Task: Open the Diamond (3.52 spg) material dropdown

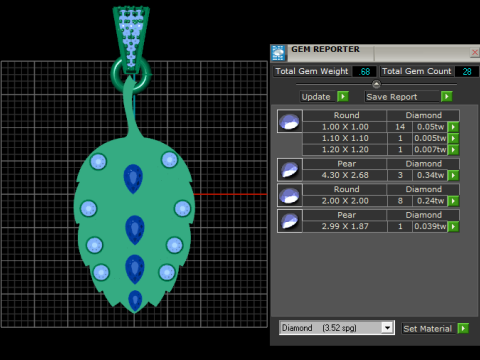Action: [x=387, y=328]
